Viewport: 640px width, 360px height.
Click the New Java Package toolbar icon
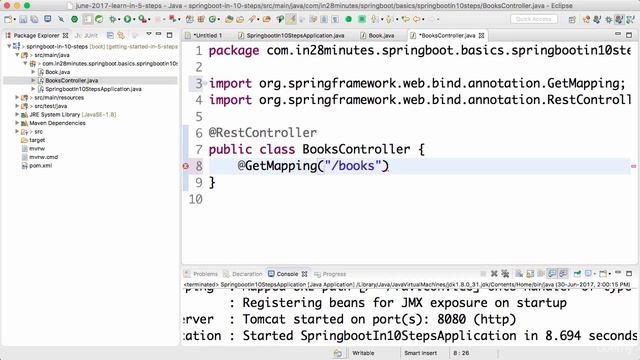201,19
